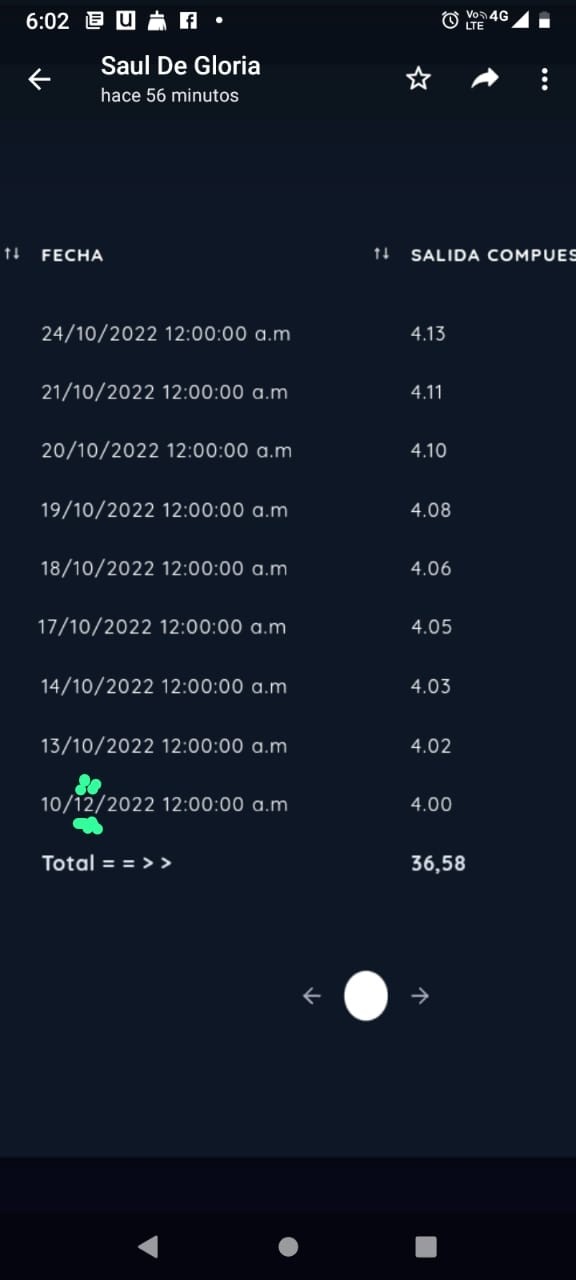The image size is (576, 1280).
Task: Tap Android back navigation button
Action: click(148, 1246)
